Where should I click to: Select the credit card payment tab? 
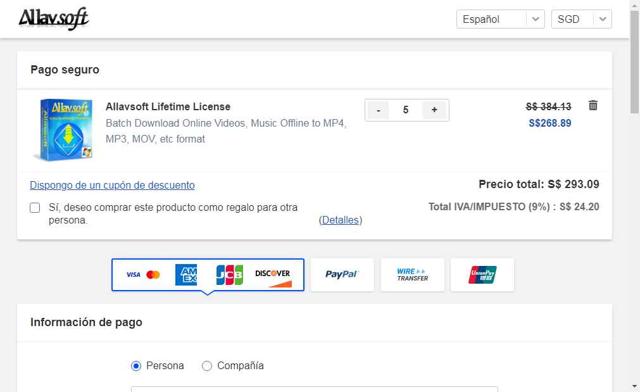pyautogui.click(x=208, y=275)
